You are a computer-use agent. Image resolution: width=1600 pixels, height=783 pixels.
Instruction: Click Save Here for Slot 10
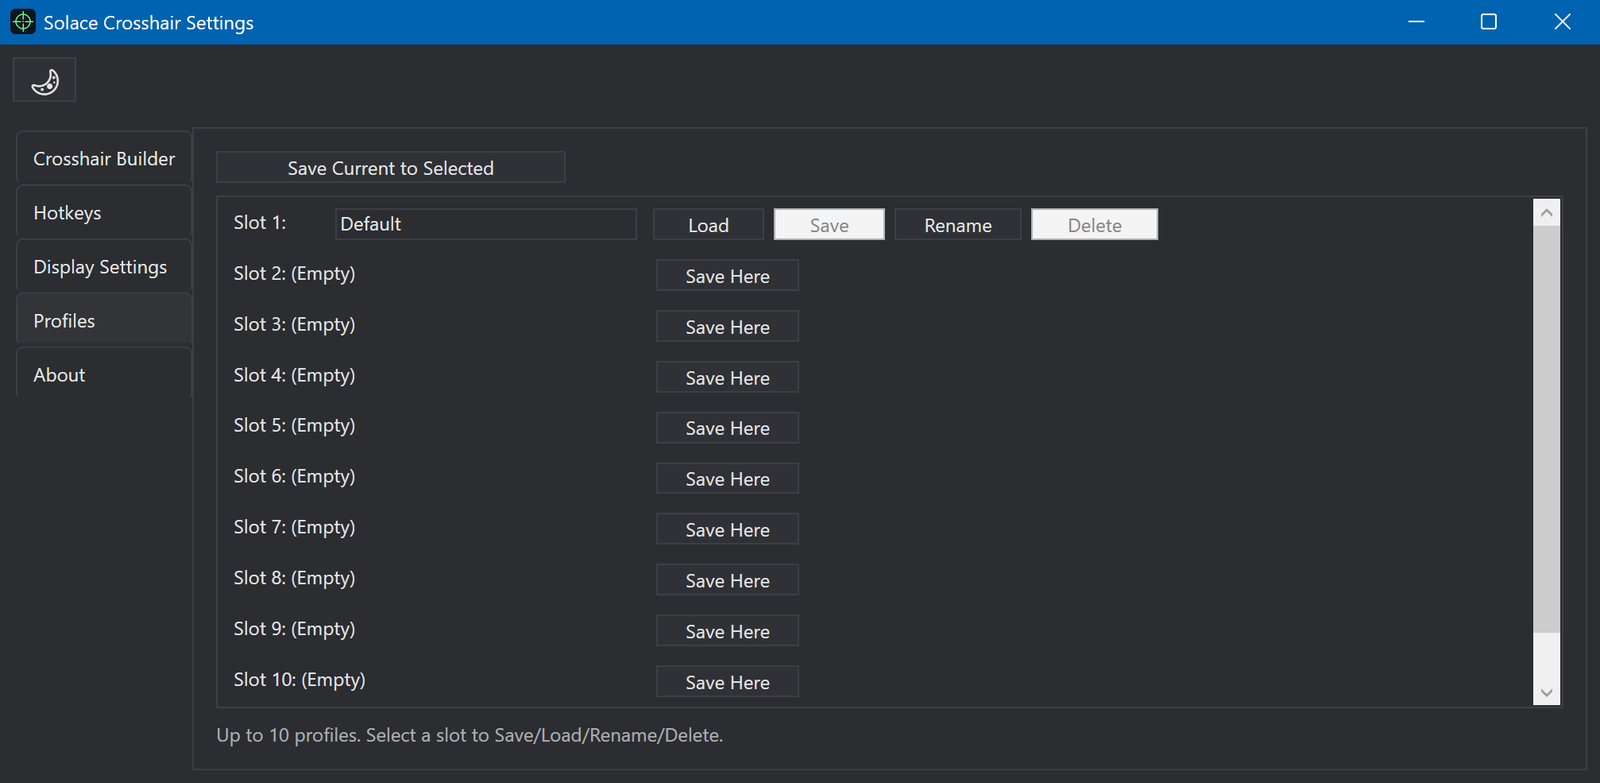point(727,682)
